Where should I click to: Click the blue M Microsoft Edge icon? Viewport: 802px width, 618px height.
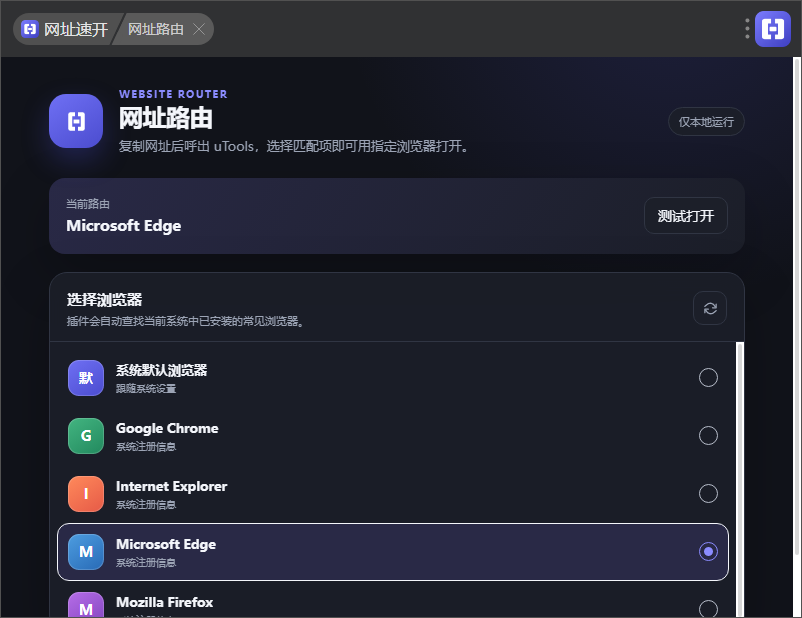coord(86,551)
